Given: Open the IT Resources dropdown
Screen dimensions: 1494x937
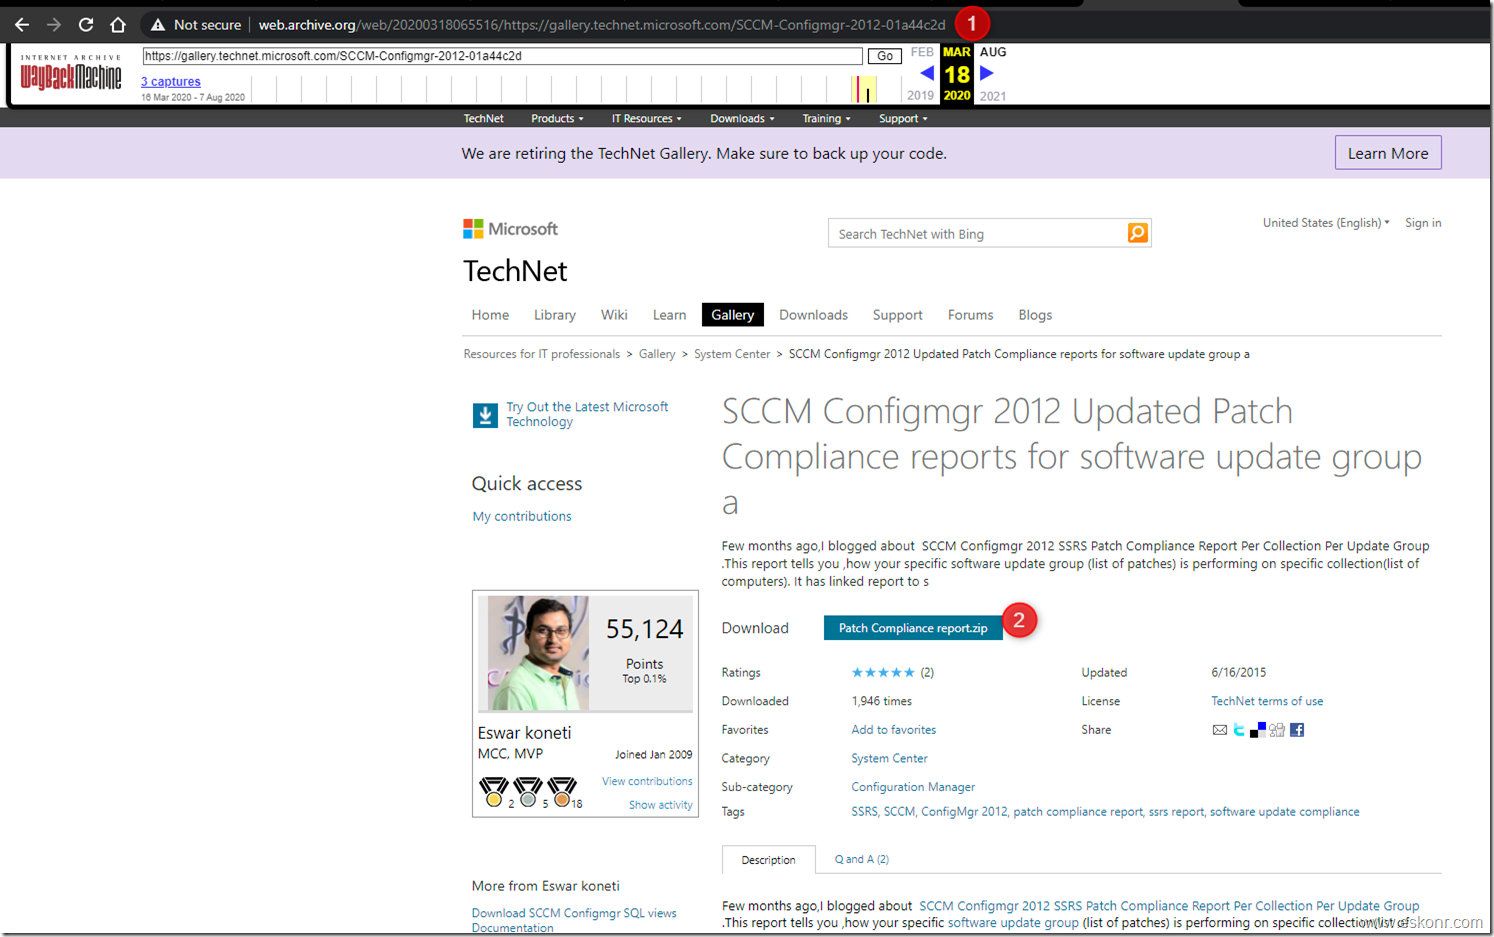Looking at the screenshot, I should pyautogui.click(x=646, y=118).
